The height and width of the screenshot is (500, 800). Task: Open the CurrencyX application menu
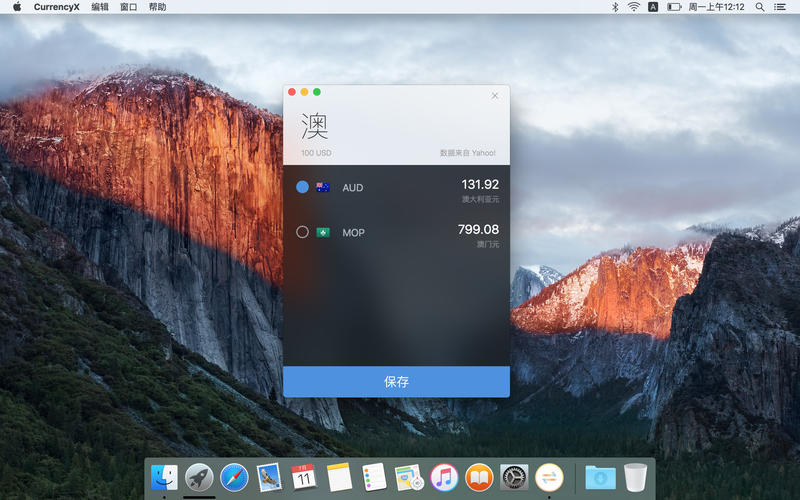coord(56,7)
